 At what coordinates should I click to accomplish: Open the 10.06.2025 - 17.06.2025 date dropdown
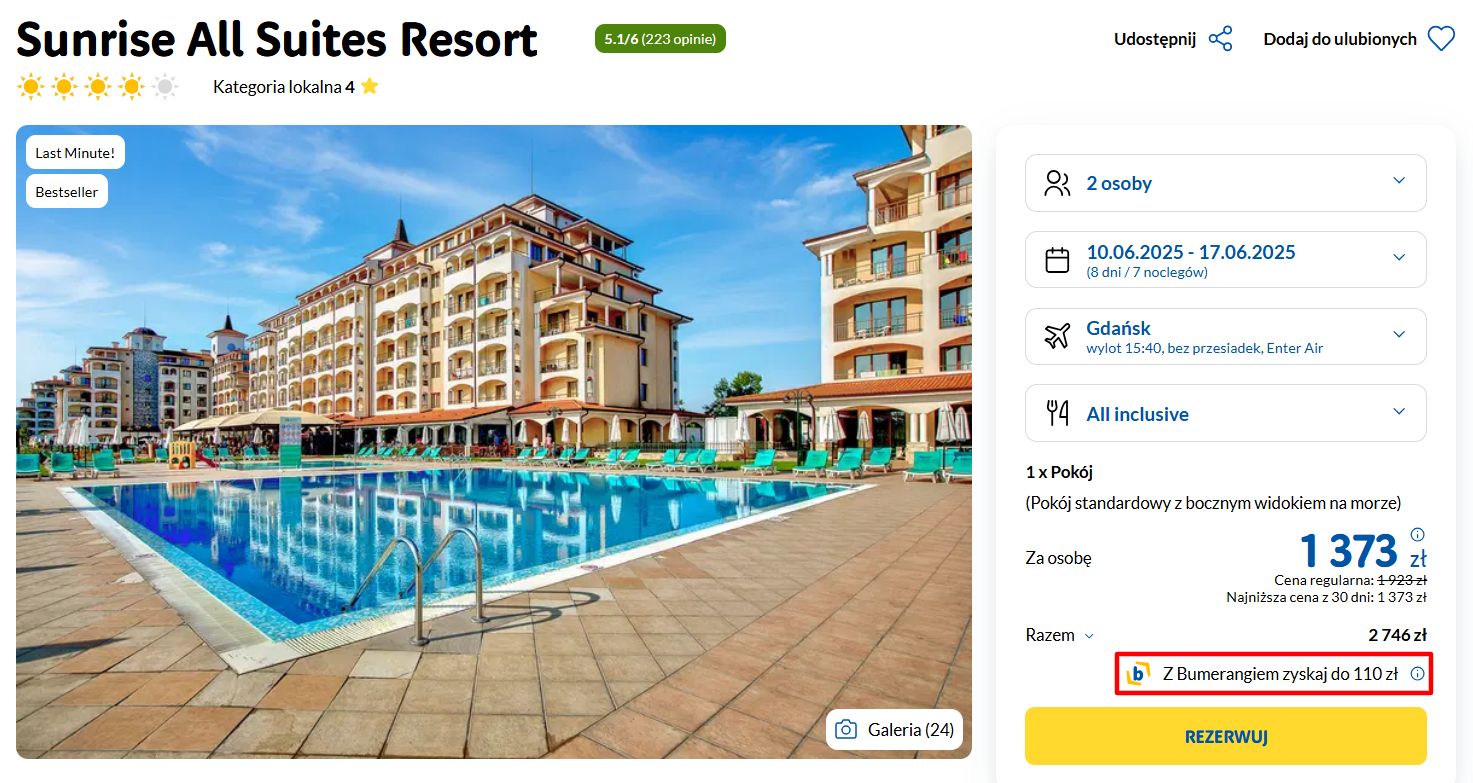click(1226, 260)
